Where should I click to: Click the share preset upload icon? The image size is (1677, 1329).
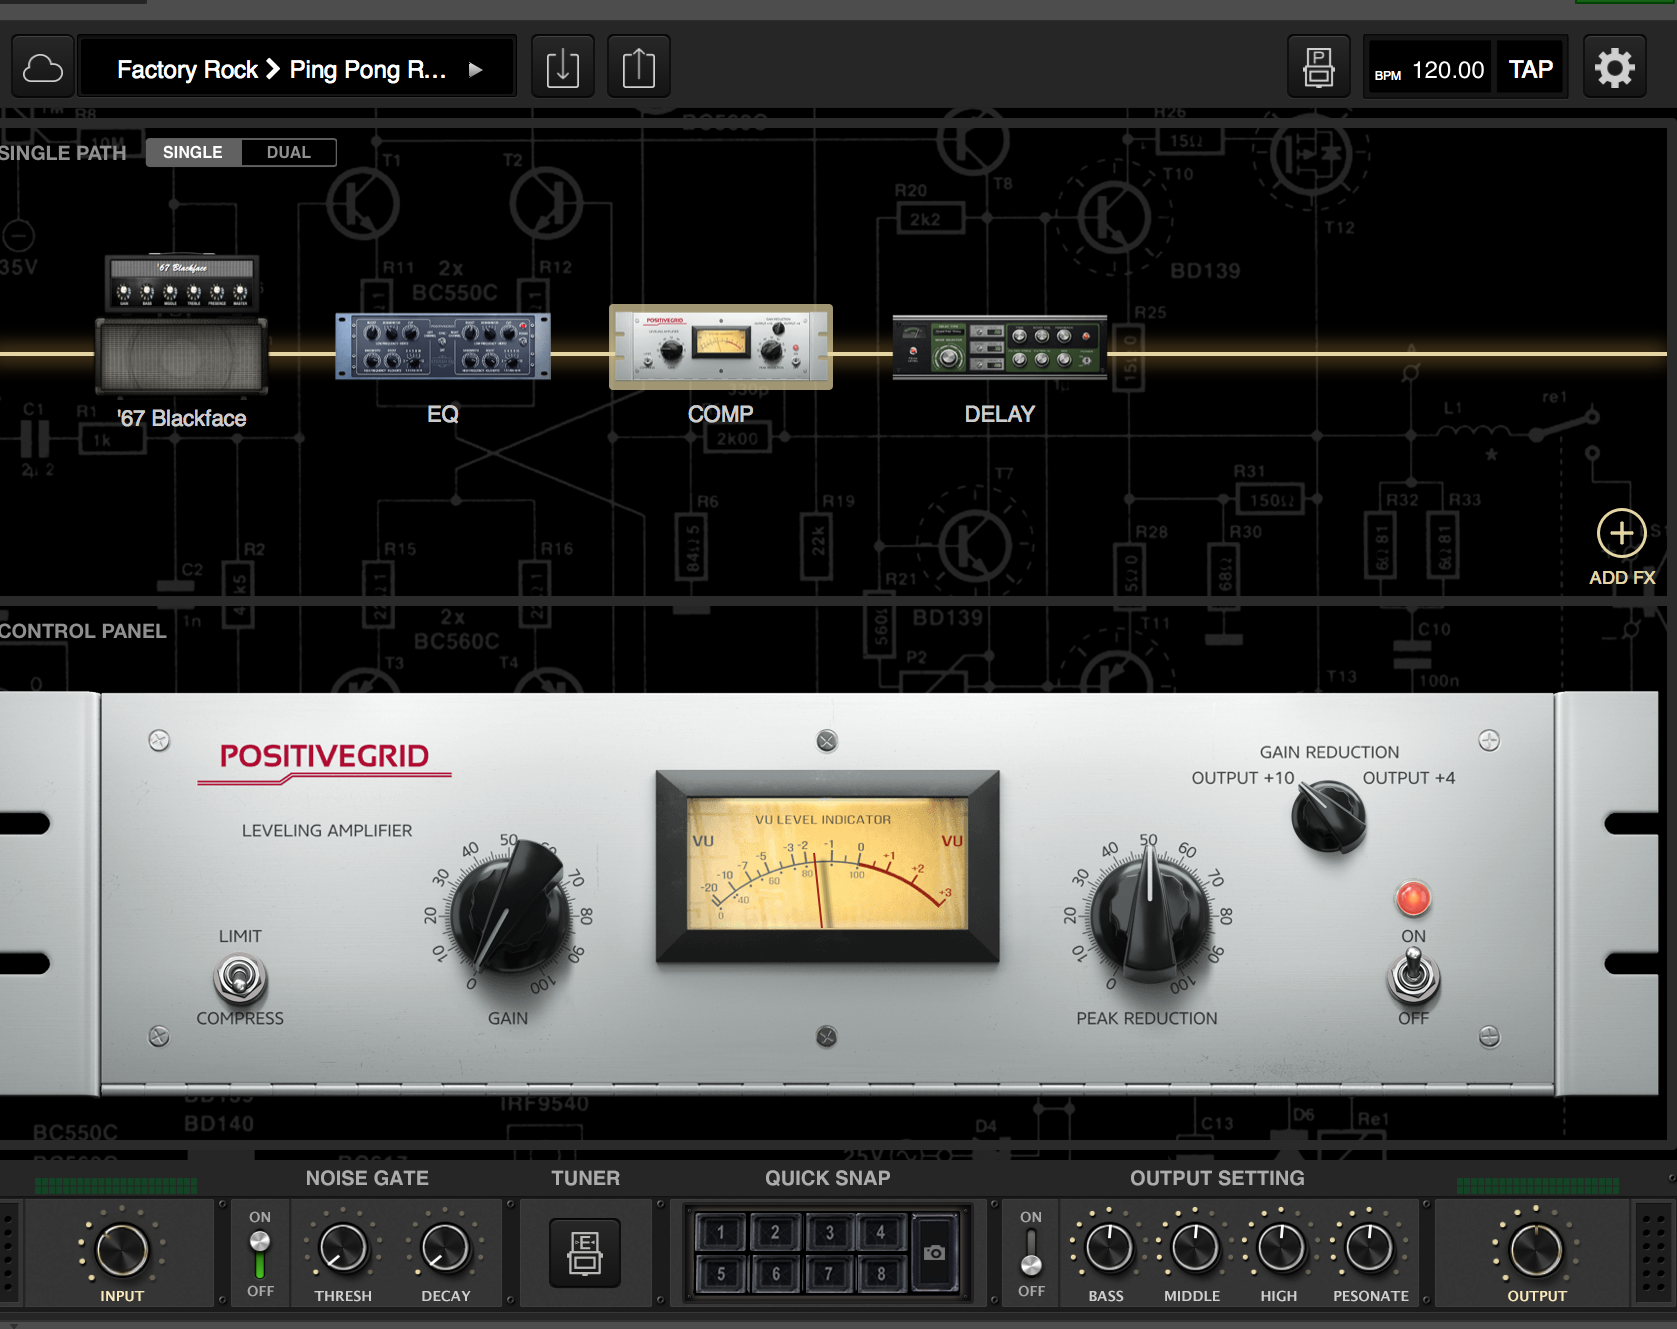(639, 68)
